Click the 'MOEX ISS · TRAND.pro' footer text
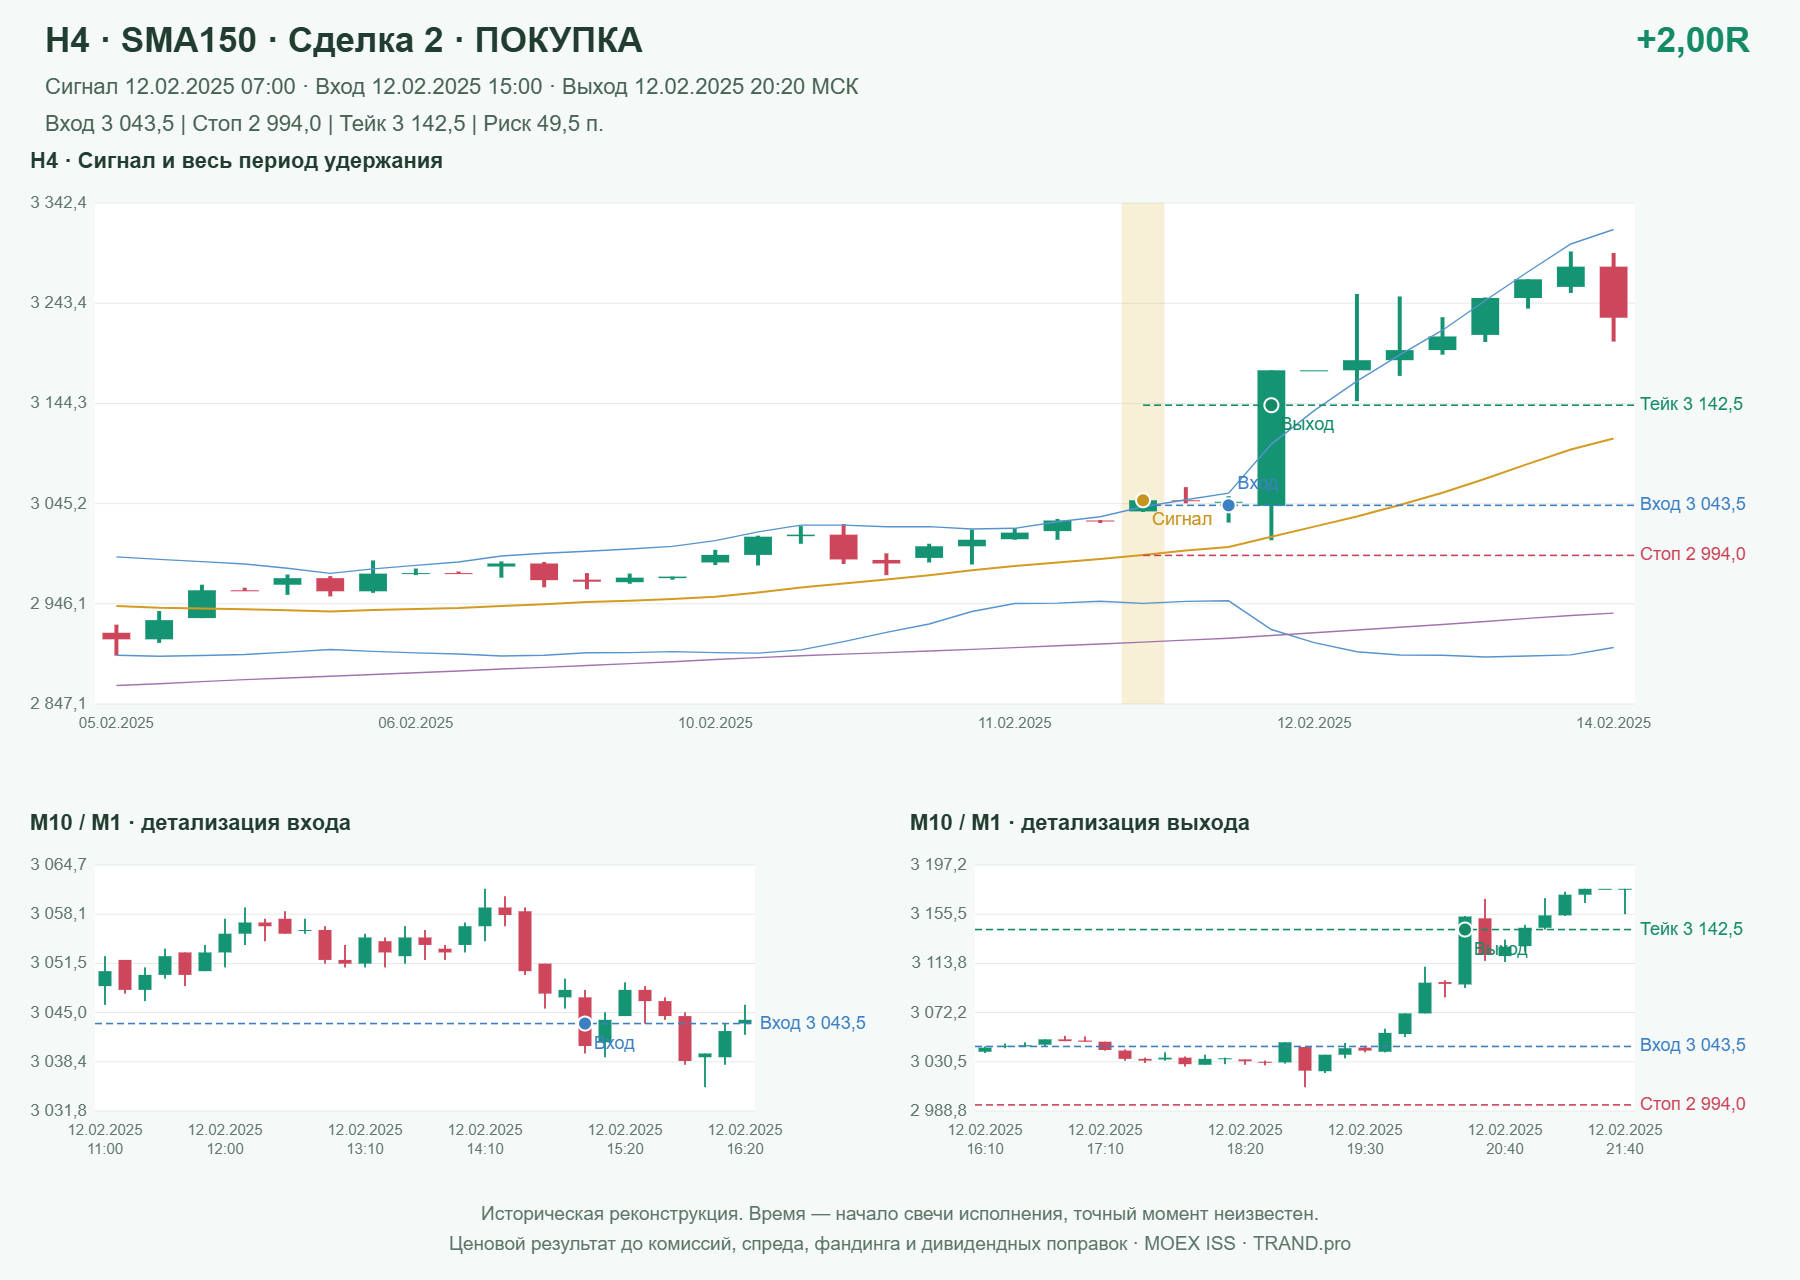Image resolution: width=1800 pixels, height=1280 pixels. click(1247, 1244)
